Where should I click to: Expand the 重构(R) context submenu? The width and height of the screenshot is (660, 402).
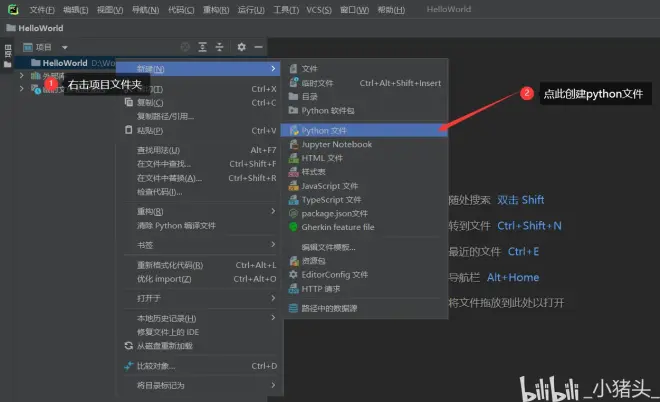pyautogui.click(x=200, y=211)
